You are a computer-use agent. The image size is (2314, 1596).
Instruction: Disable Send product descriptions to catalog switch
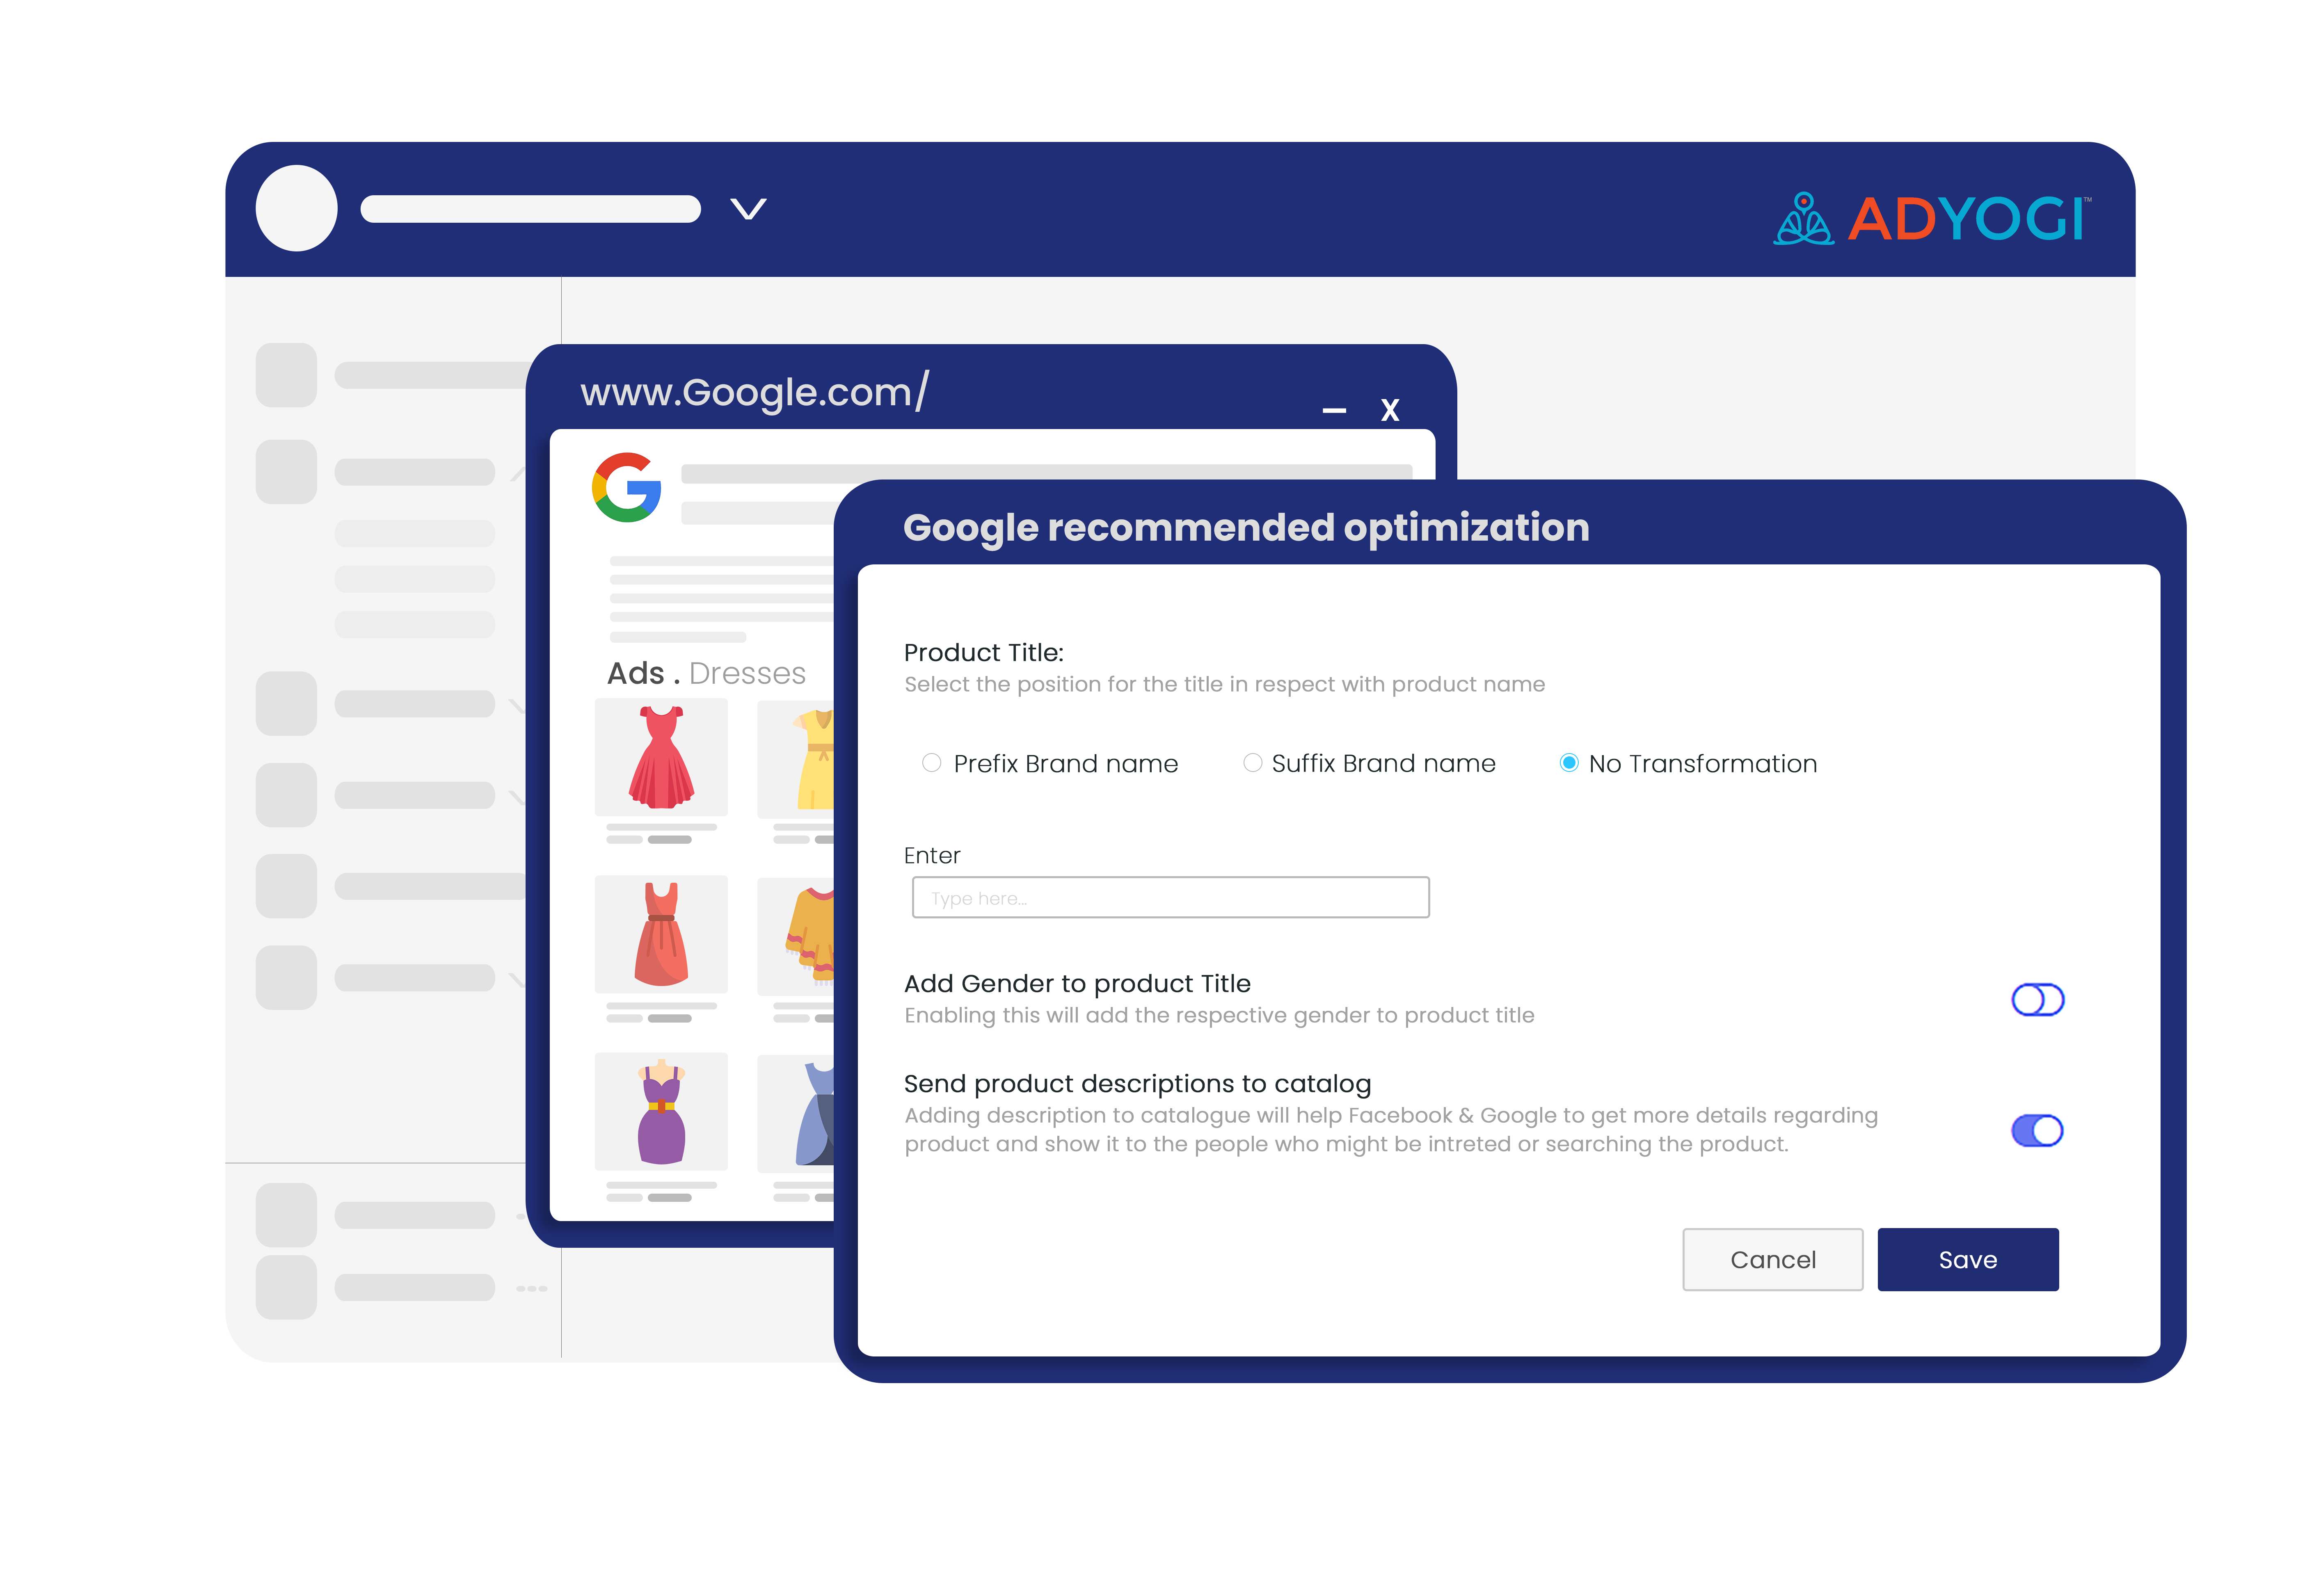tap(2037, 1130)
